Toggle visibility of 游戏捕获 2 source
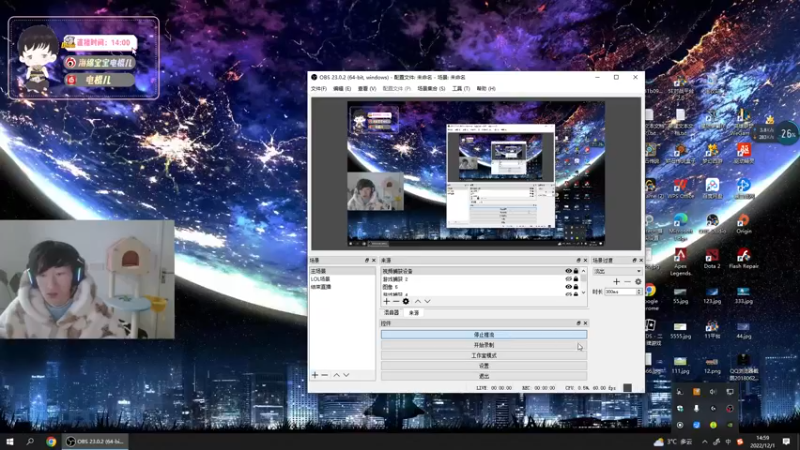The image size is (800, 450). [x=568, y=279]
